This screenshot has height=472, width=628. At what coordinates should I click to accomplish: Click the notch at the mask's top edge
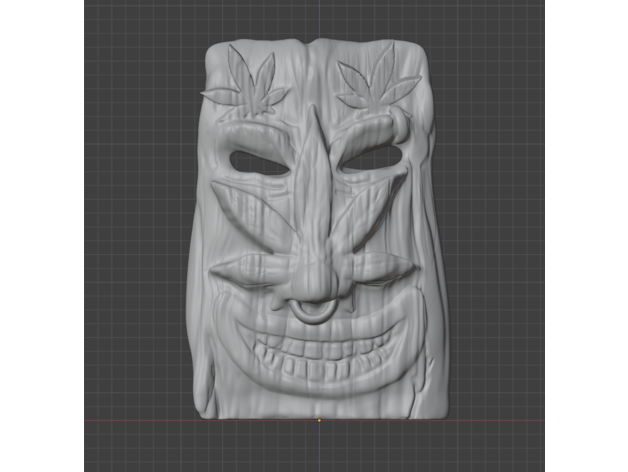316,47
